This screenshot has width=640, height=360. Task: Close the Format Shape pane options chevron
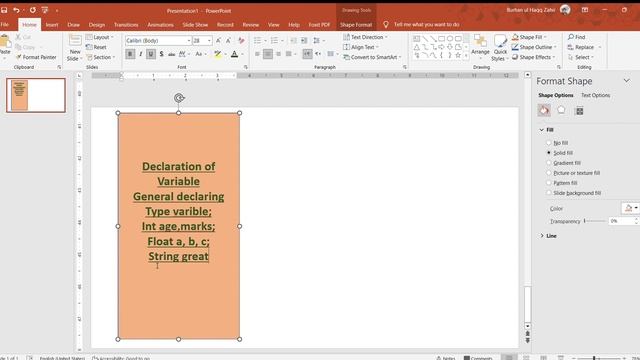coord(627,81)
